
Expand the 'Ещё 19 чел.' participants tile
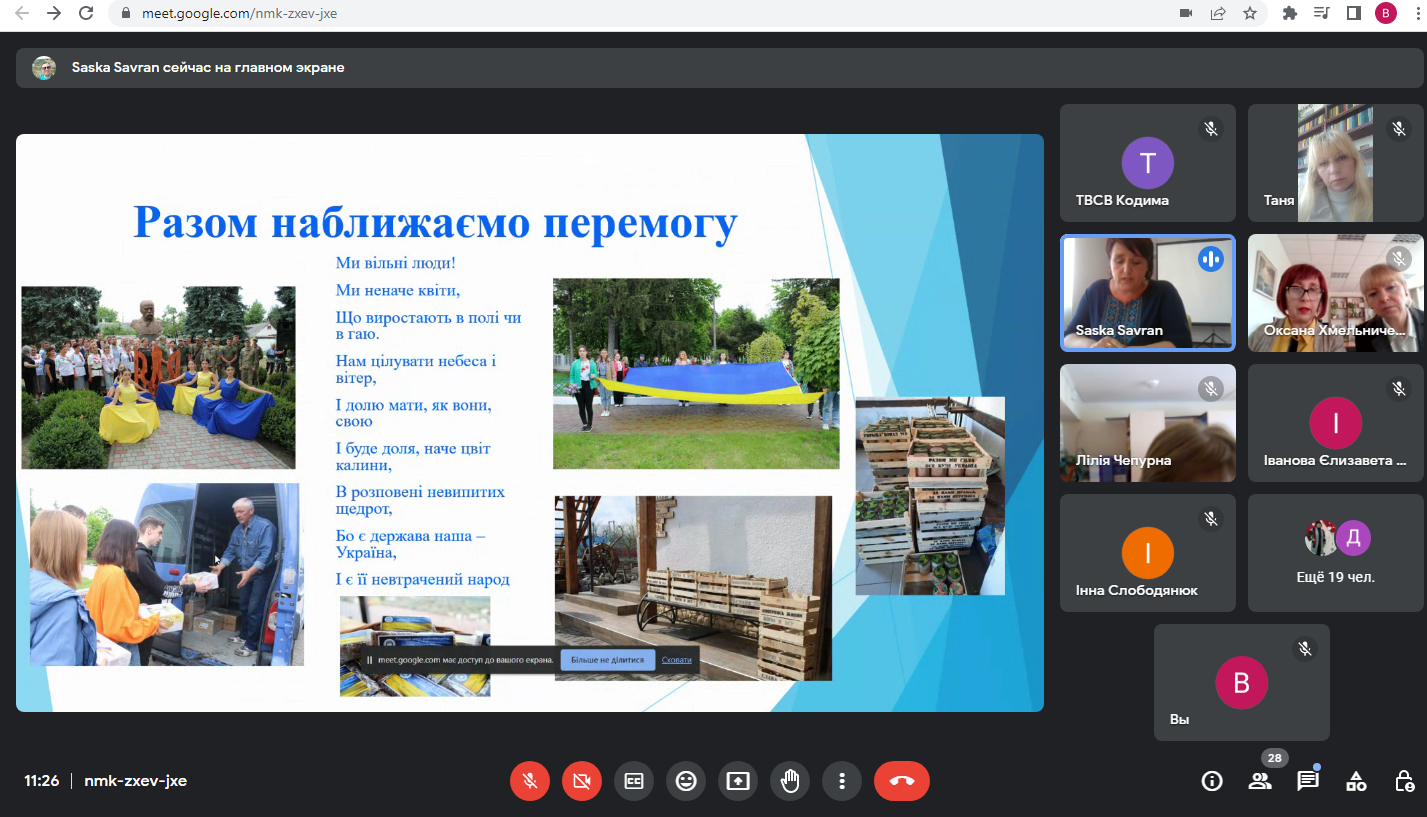[x=1335, y=552]
